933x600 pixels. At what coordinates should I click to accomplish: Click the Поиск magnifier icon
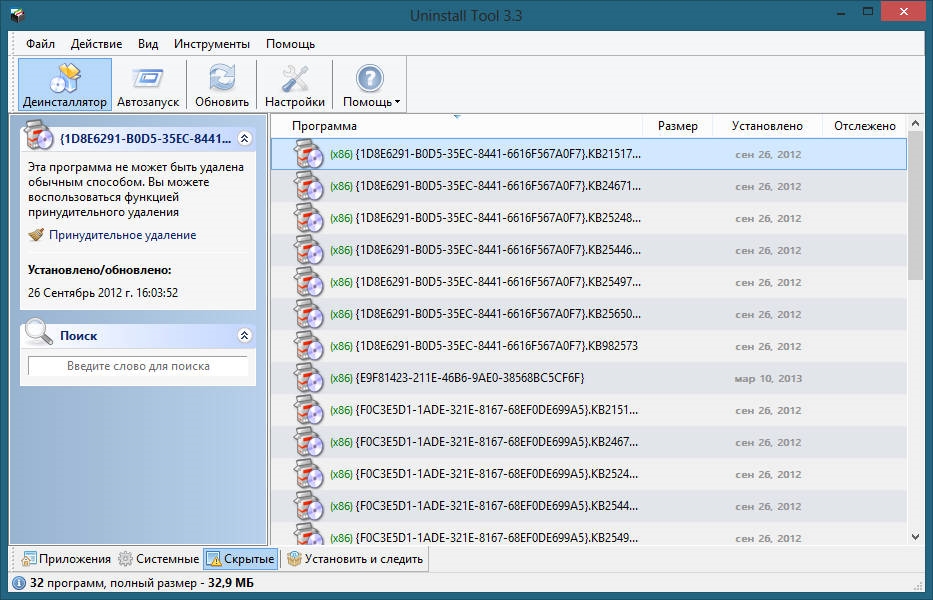click(x=38, y=333)
